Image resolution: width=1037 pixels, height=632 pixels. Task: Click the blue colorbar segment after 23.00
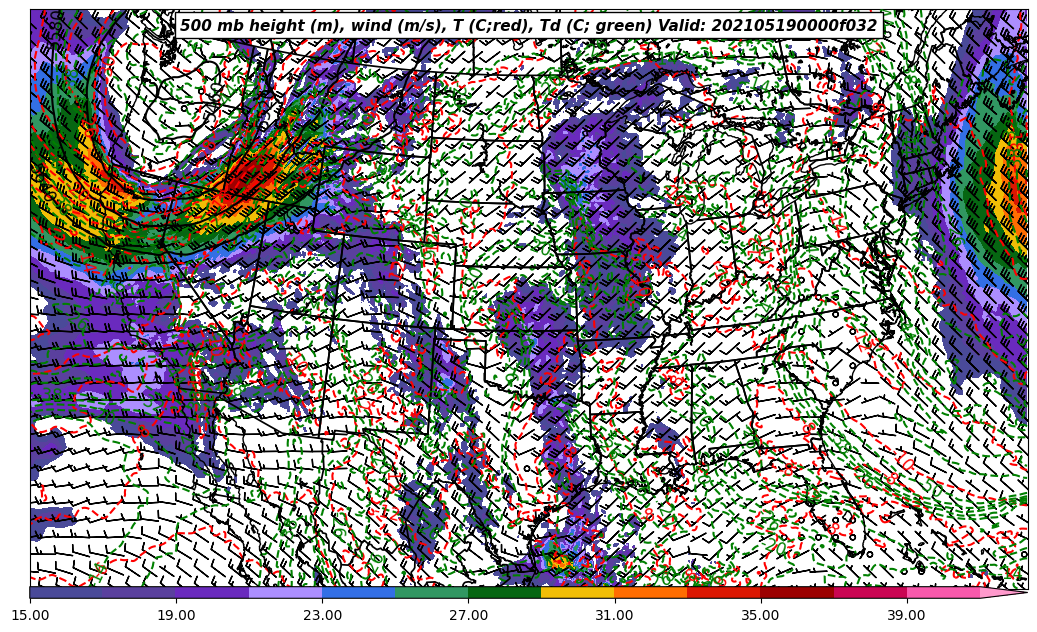click(x=358, y=592)
